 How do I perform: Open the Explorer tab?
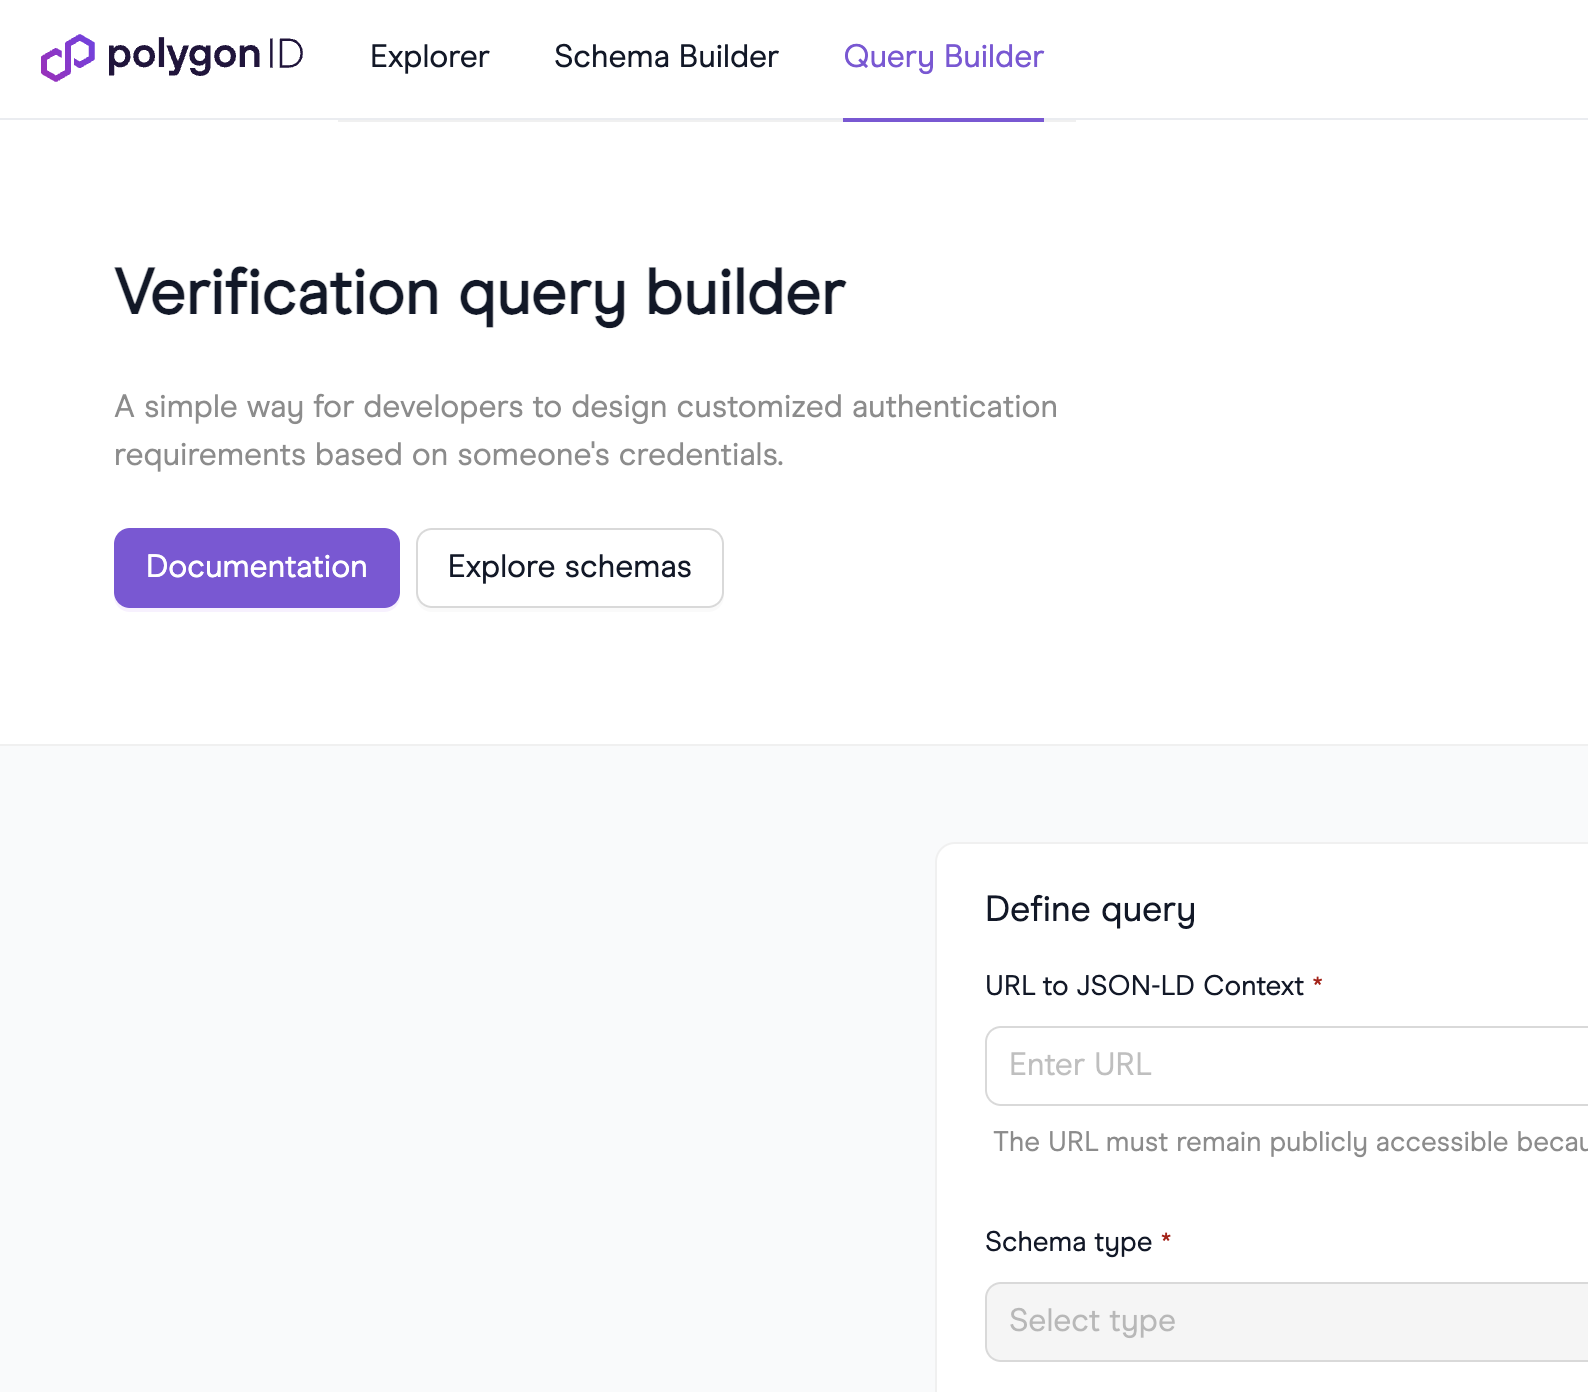click(x=429, y=57)
